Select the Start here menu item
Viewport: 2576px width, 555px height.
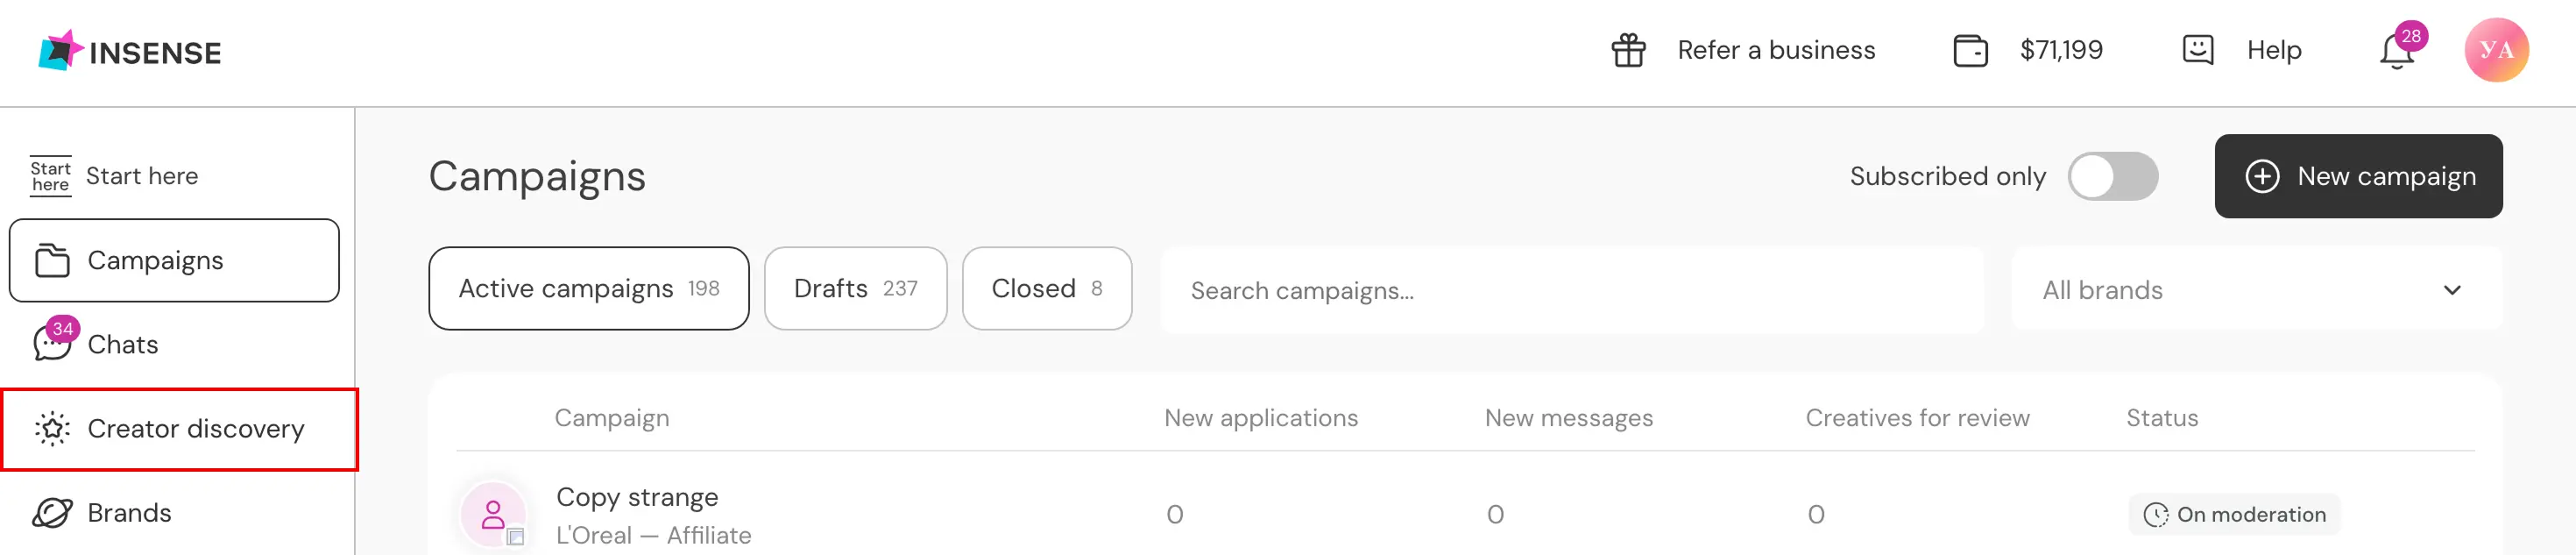pyautogui.click(x=141, y=175)
